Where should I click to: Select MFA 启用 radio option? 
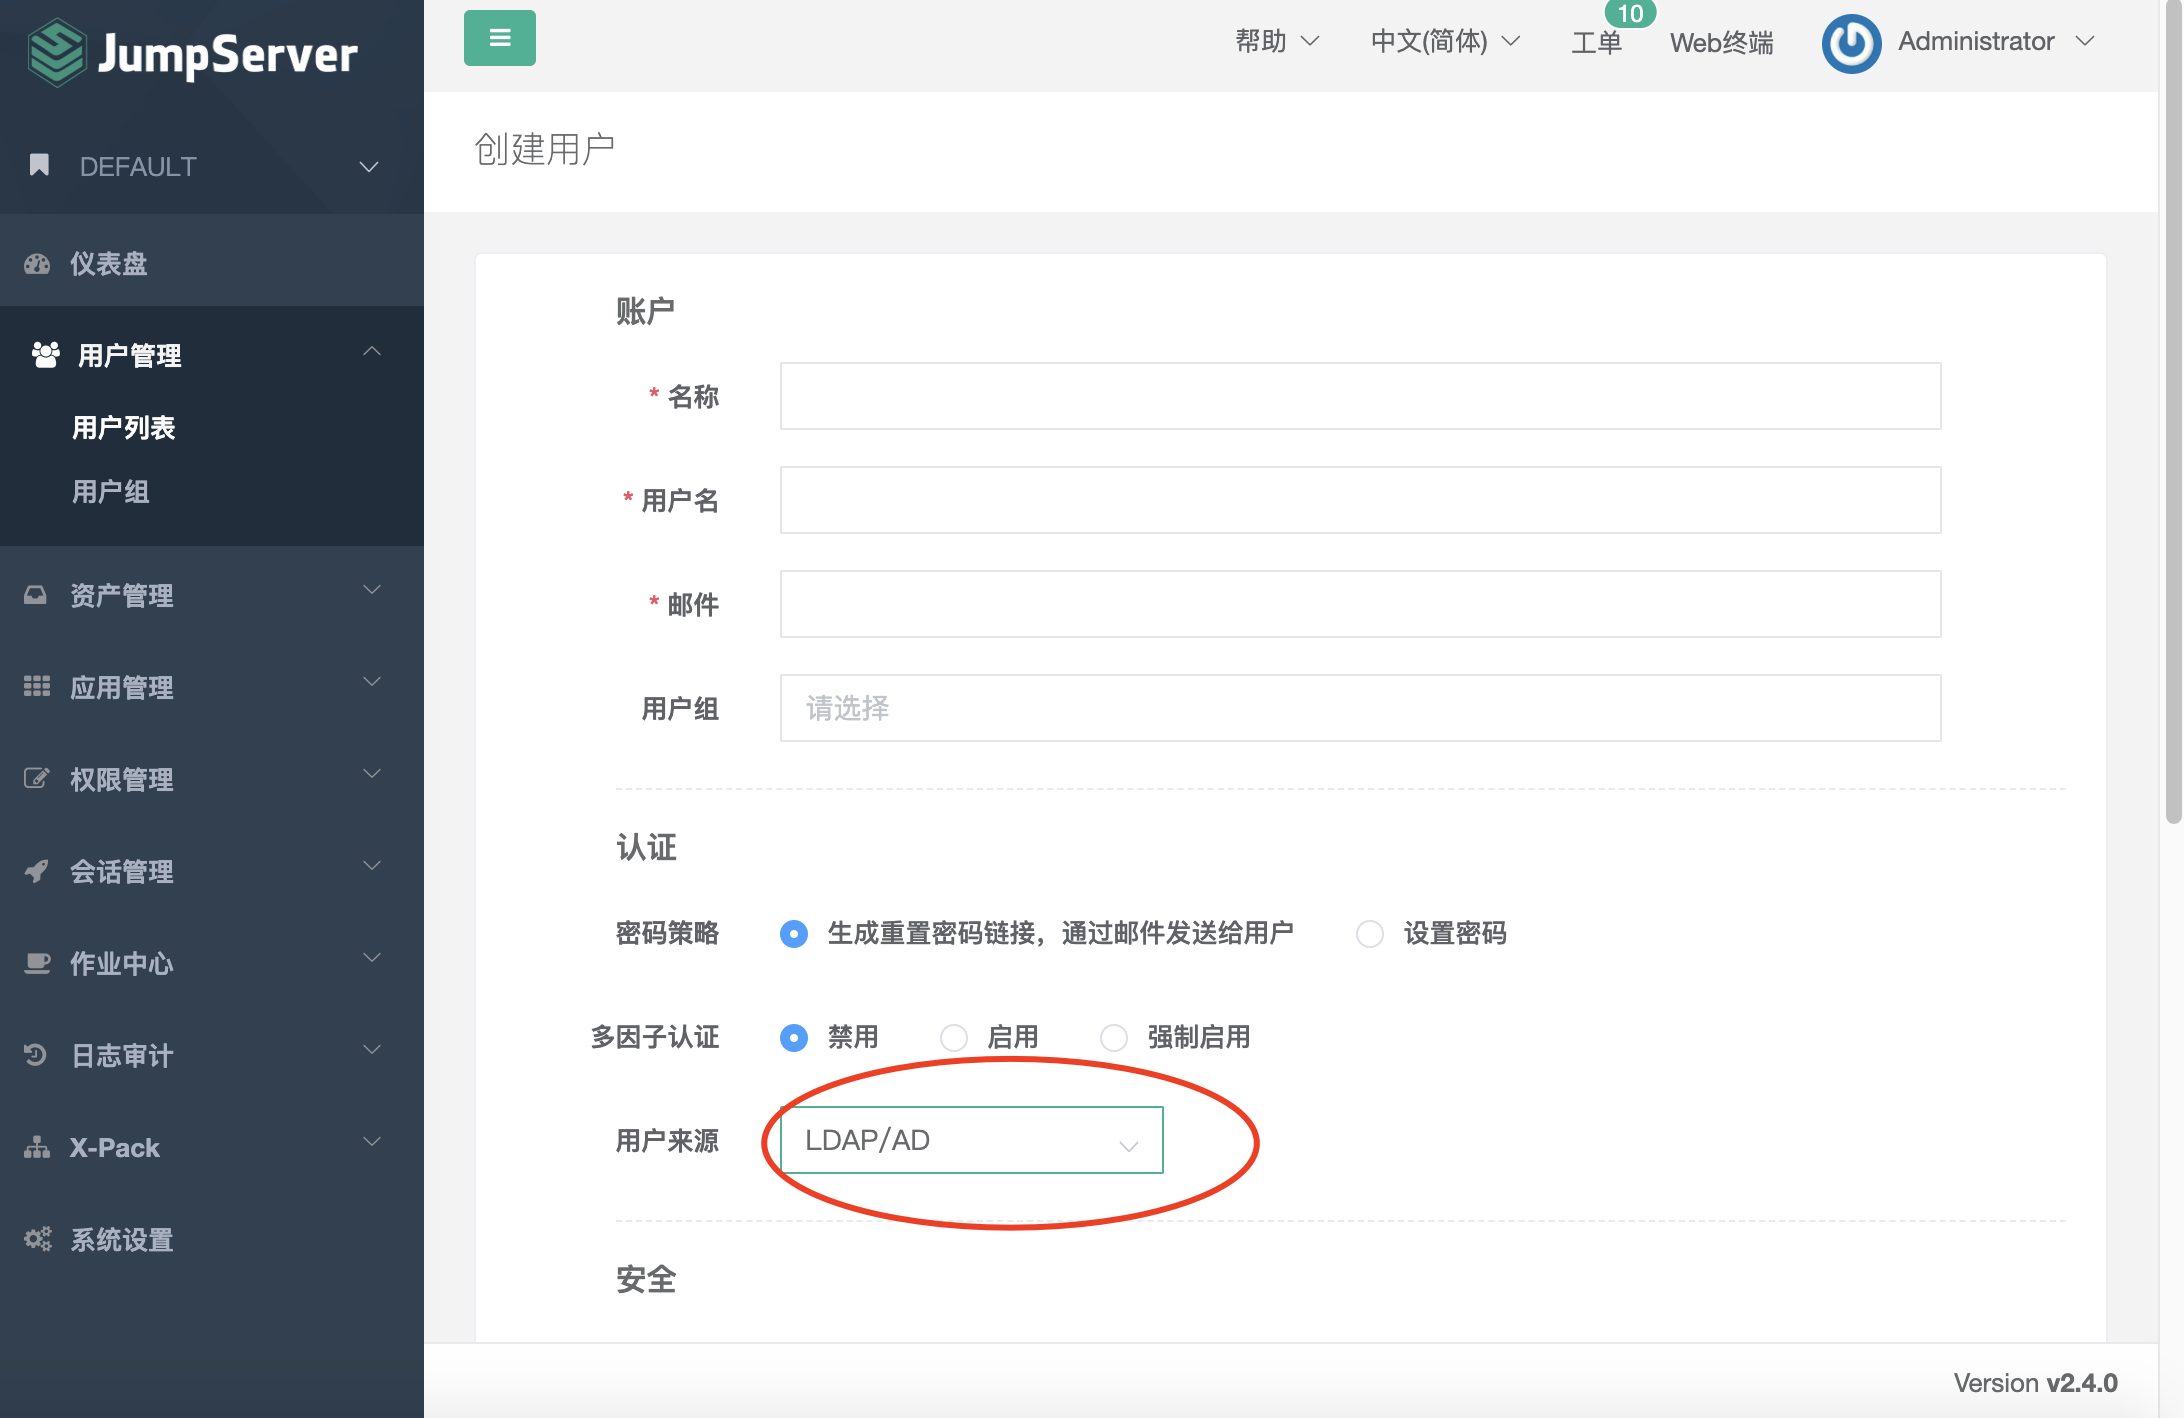pos(954,1038)
